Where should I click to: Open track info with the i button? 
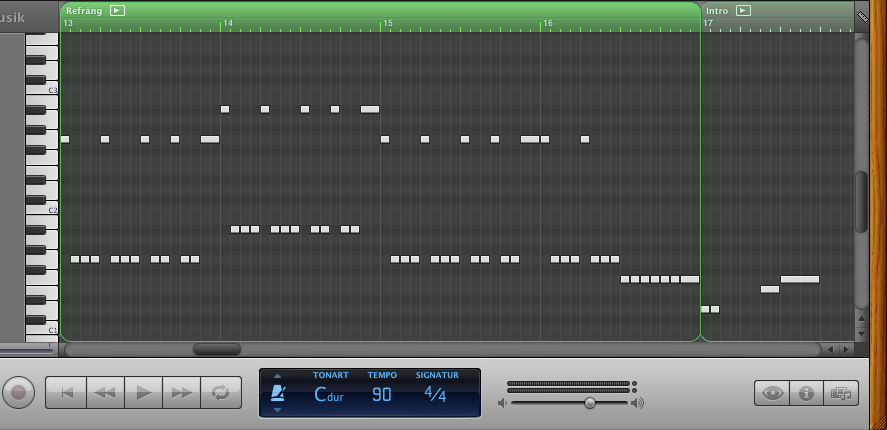point(806,393)
